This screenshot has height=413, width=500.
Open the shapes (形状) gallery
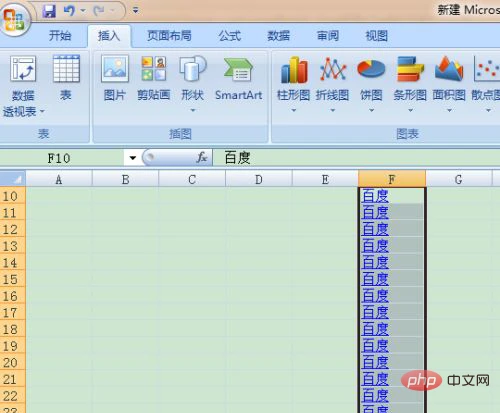193,83
